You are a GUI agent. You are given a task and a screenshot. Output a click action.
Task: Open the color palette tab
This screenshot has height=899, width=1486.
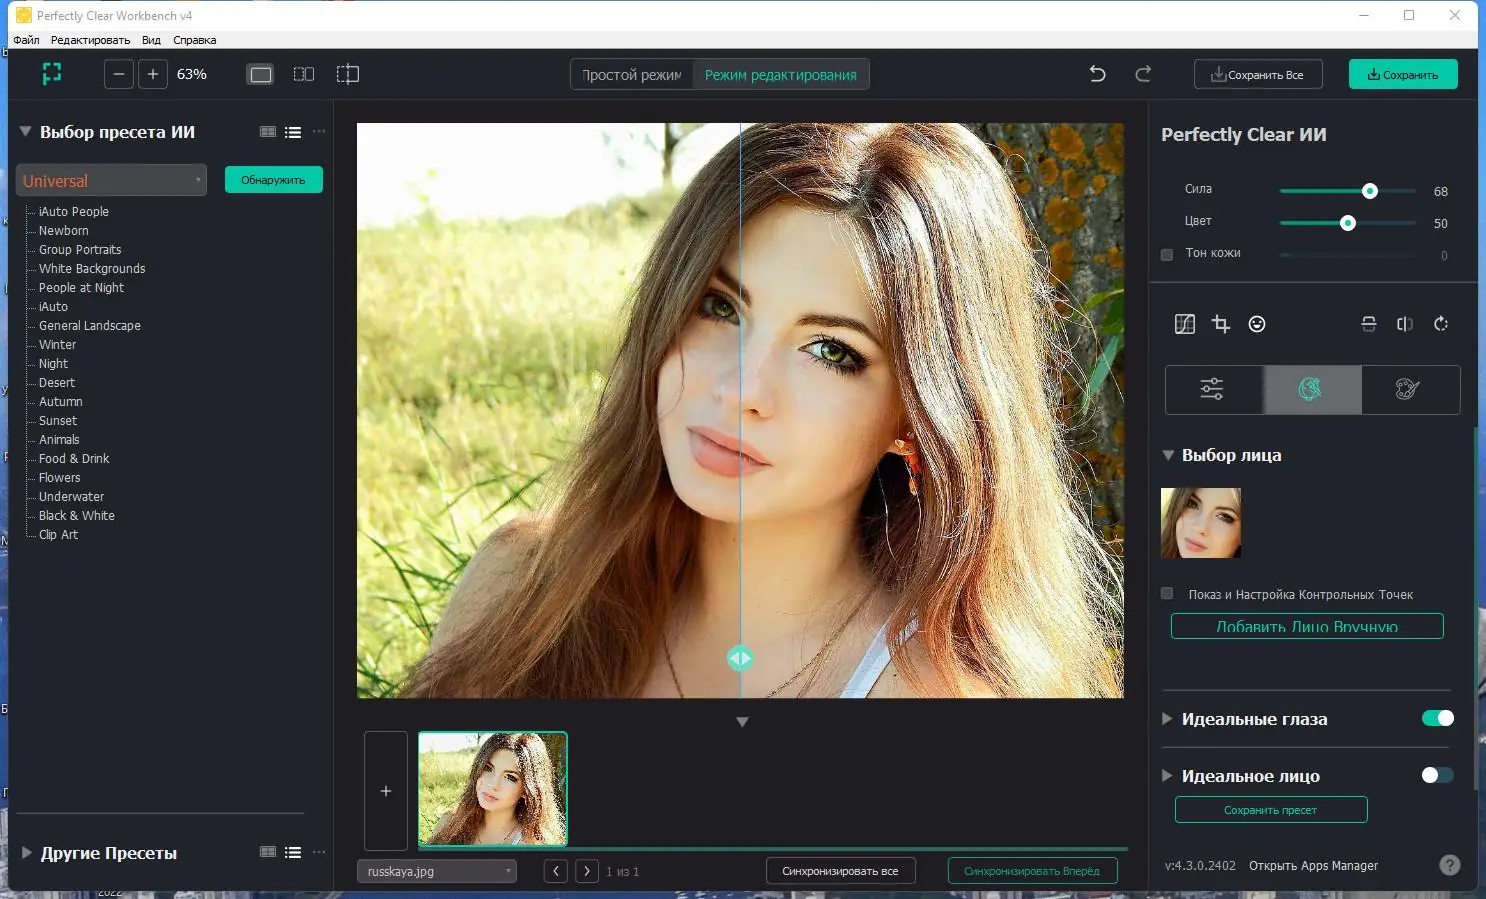pyautogui.click(x=1410, y=389)
